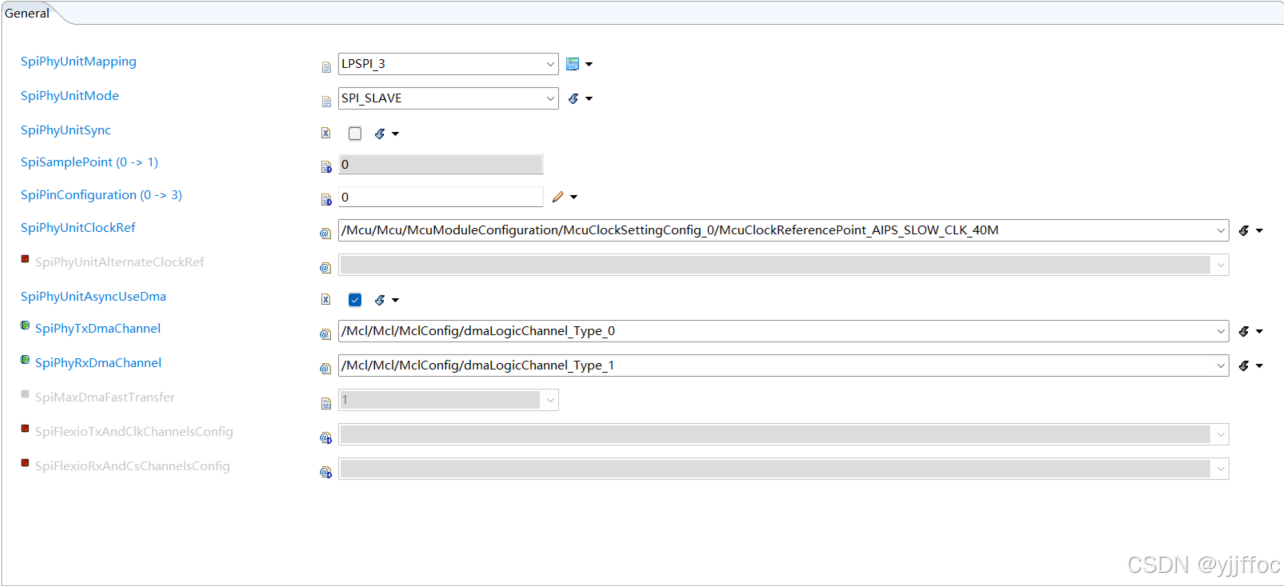The width and height of the screenshot is (1284, 586).
Task: Click the integer type icon left of SpiPinConfiguration
Action: coord(326,200)
